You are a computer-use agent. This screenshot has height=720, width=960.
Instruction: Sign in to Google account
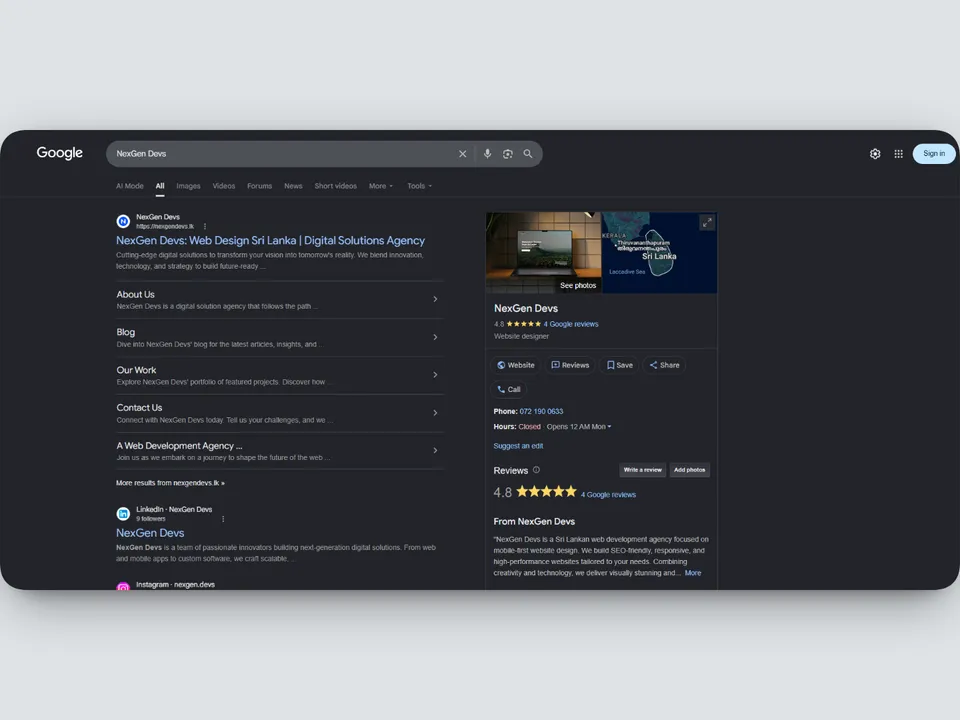[934, 154]
